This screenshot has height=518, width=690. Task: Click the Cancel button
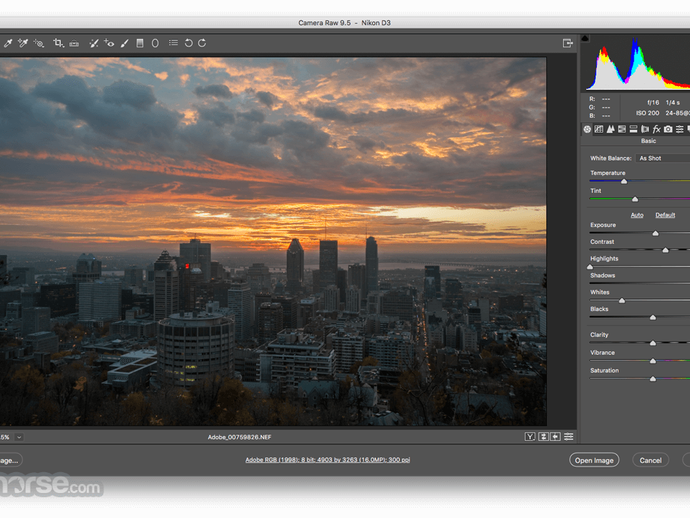click(x=650, y=460)
